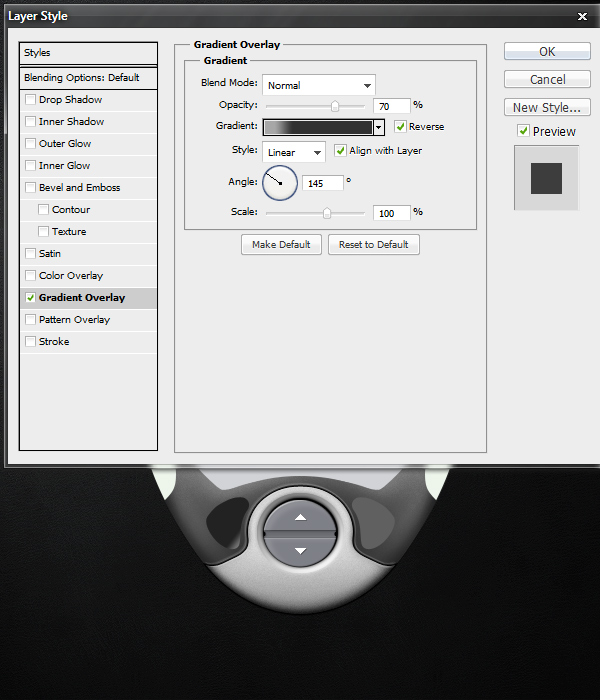This screenshot has width=600, height=700.
Task: Click the down arrow on the canvas button
Action: [x=300, y=551]
